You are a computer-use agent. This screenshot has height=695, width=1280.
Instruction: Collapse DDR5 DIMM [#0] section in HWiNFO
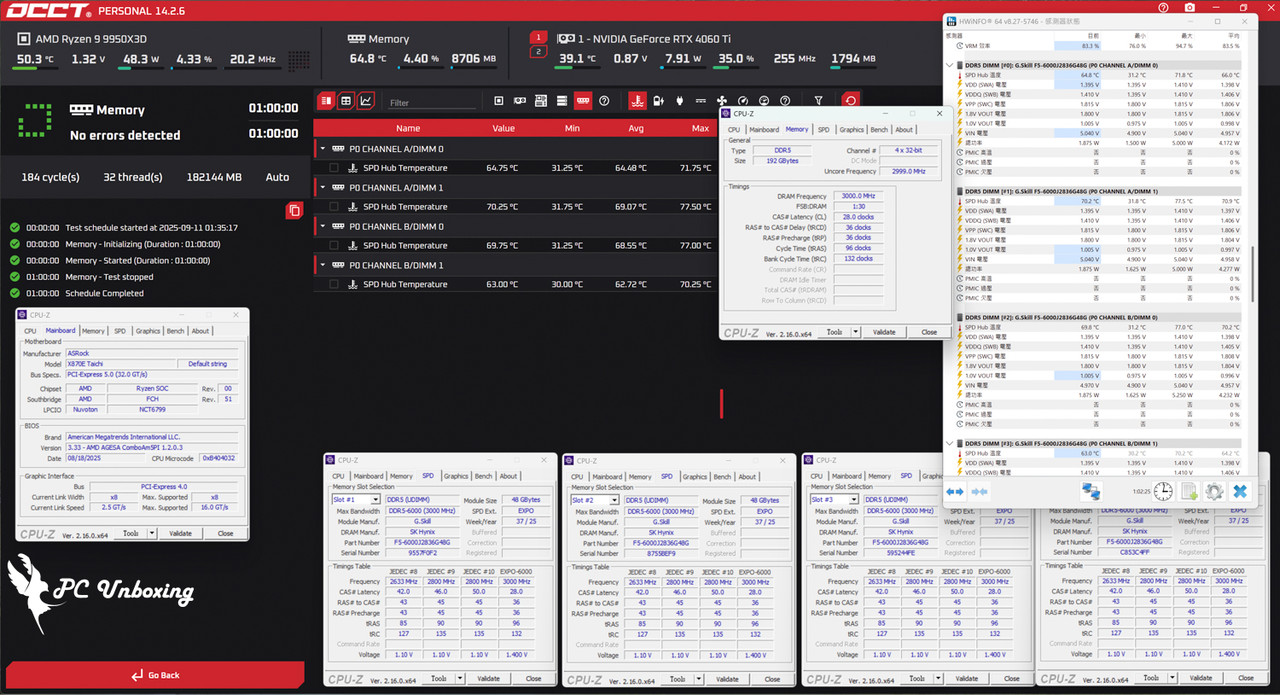[949, 65]
